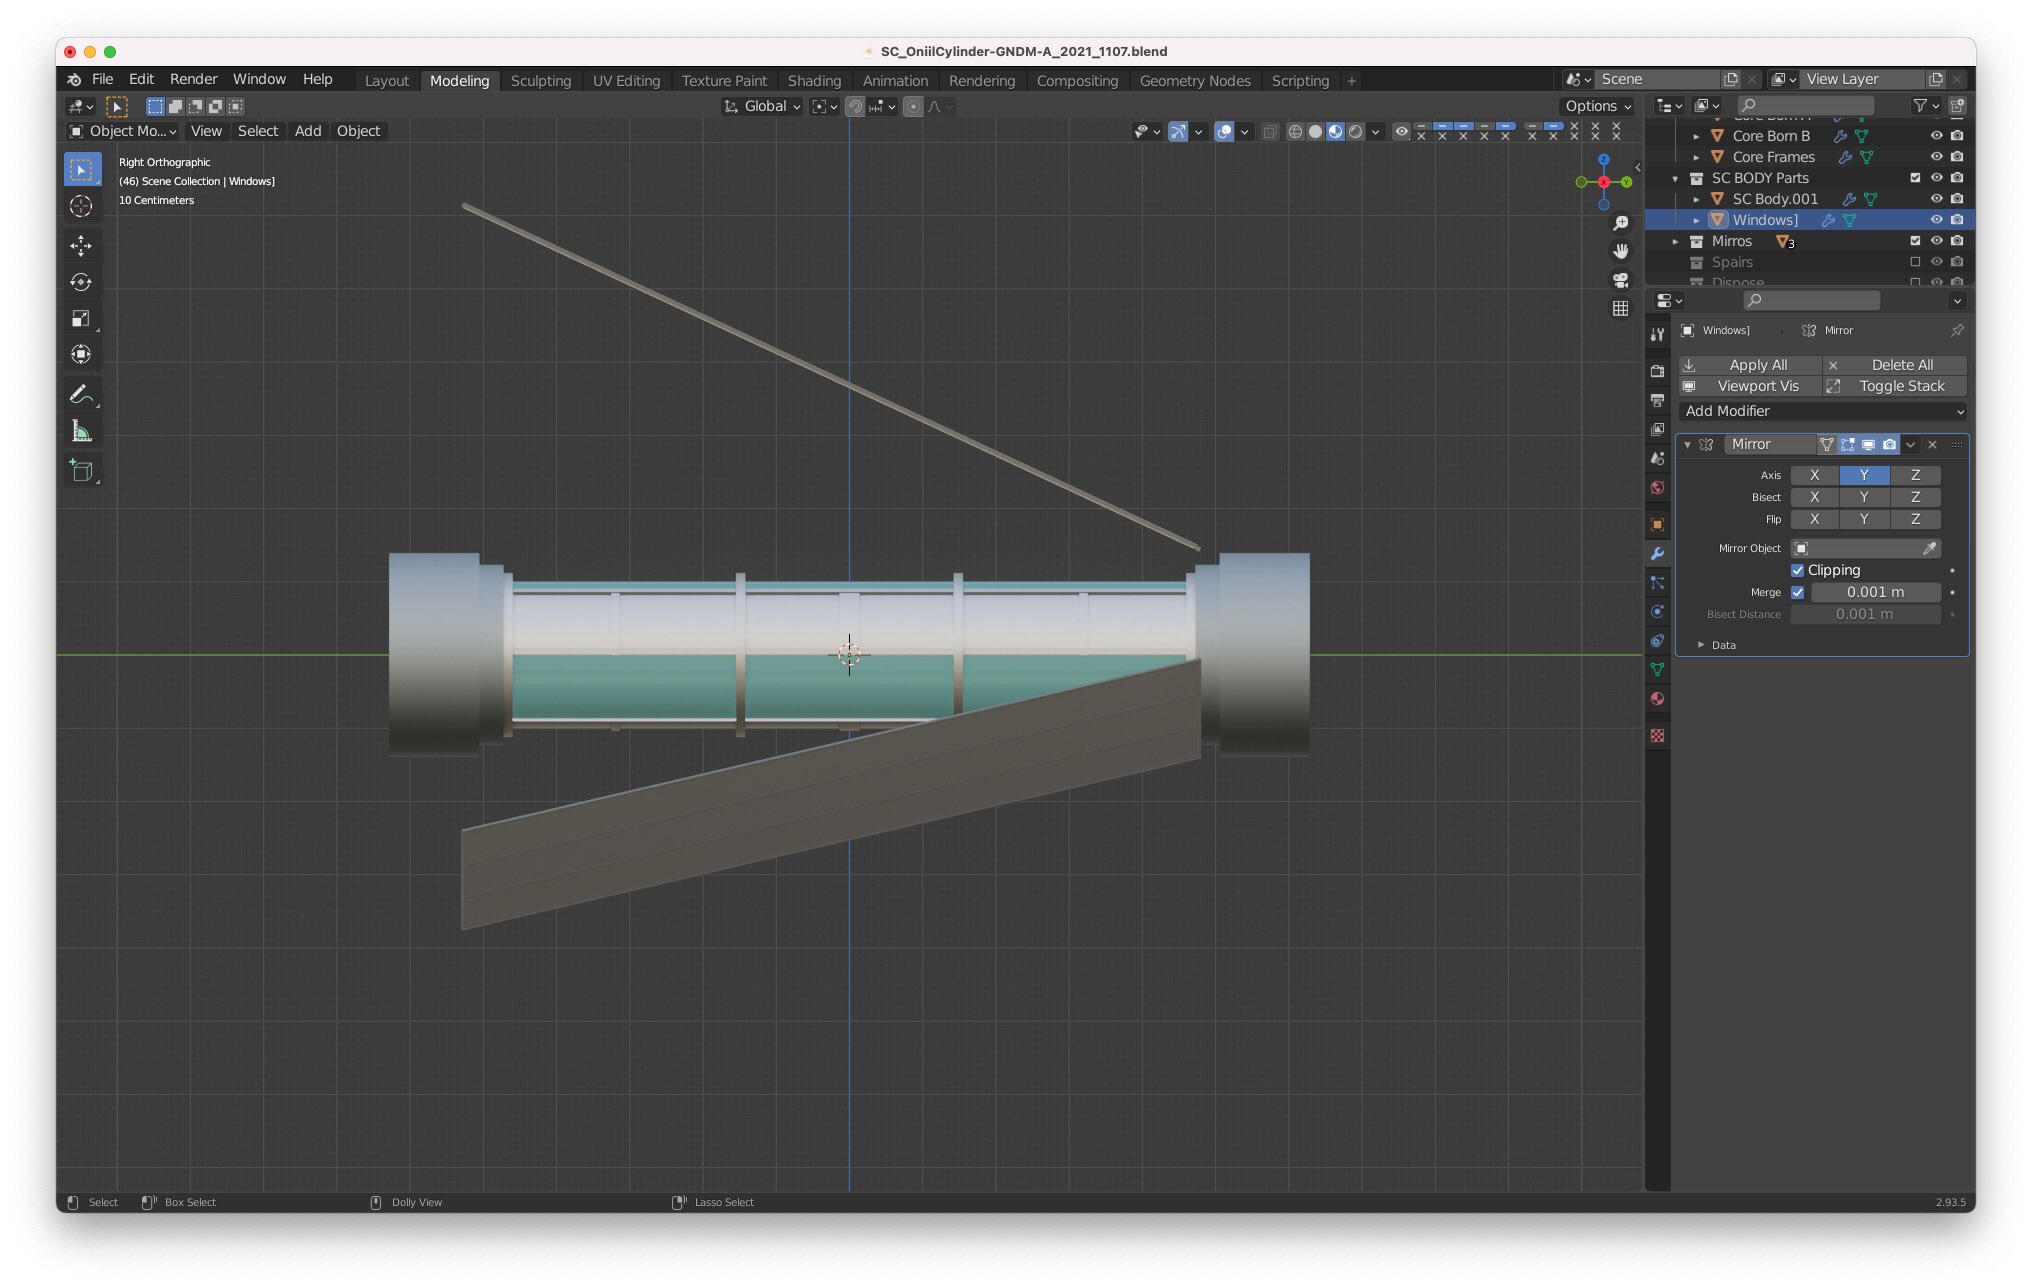Uncheck SC BODY Parts collection checkbox

[x=1915, y=178]
